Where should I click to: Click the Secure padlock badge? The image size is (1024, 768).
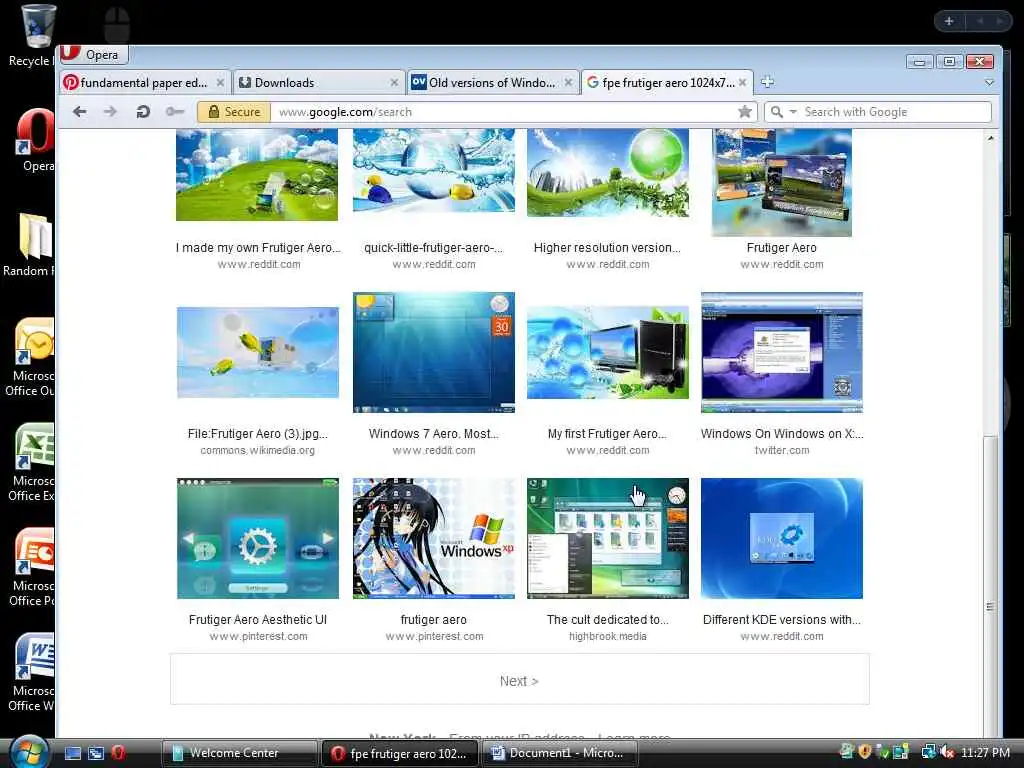[x=234, y=112]
